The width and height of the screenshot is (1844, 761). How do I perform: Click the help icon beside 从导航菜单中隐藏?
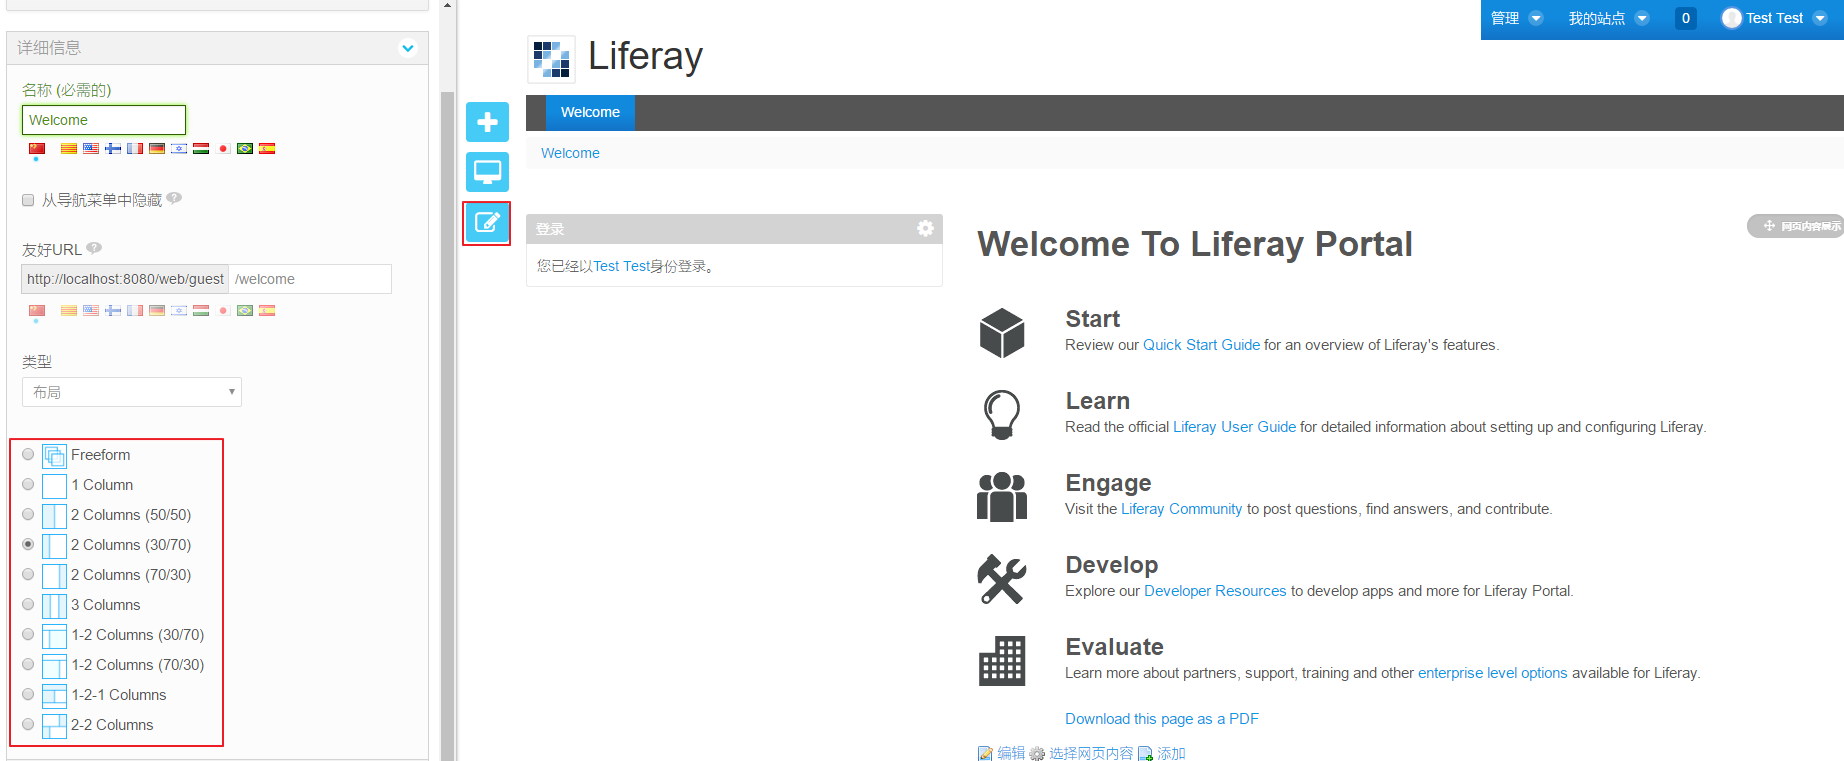[x=174, y=198]
